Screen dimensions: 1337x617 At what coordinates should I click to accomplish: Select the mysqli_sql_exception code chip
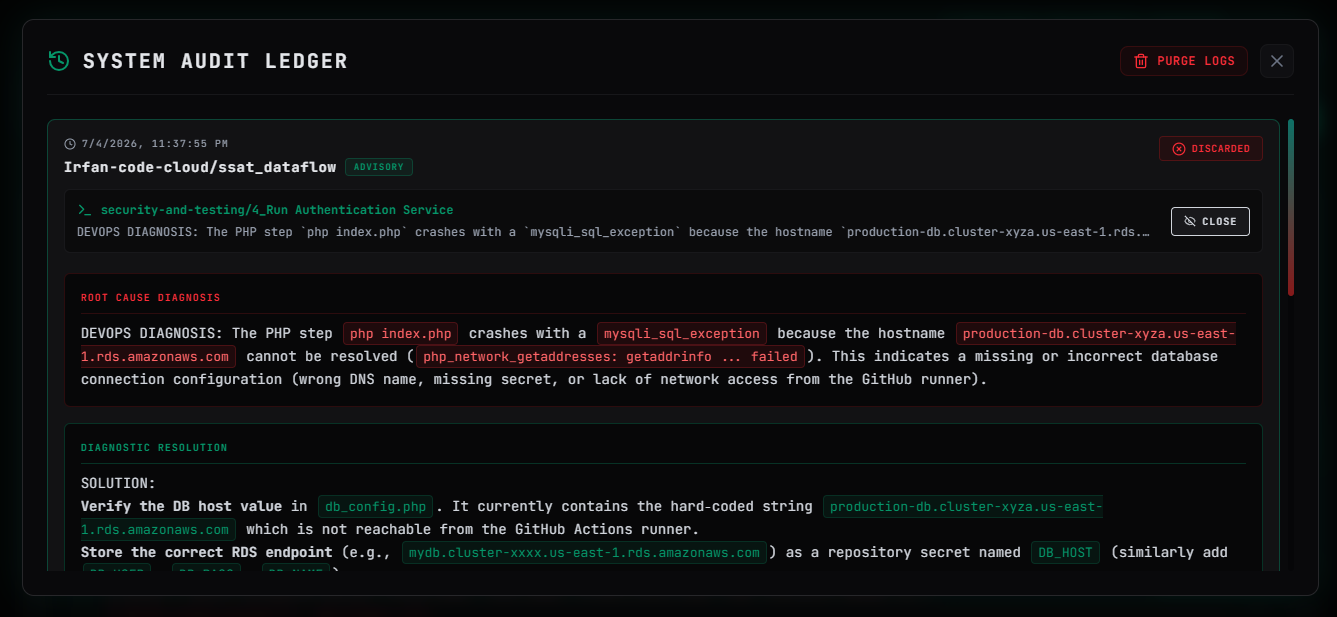click(x=682, y=333)
